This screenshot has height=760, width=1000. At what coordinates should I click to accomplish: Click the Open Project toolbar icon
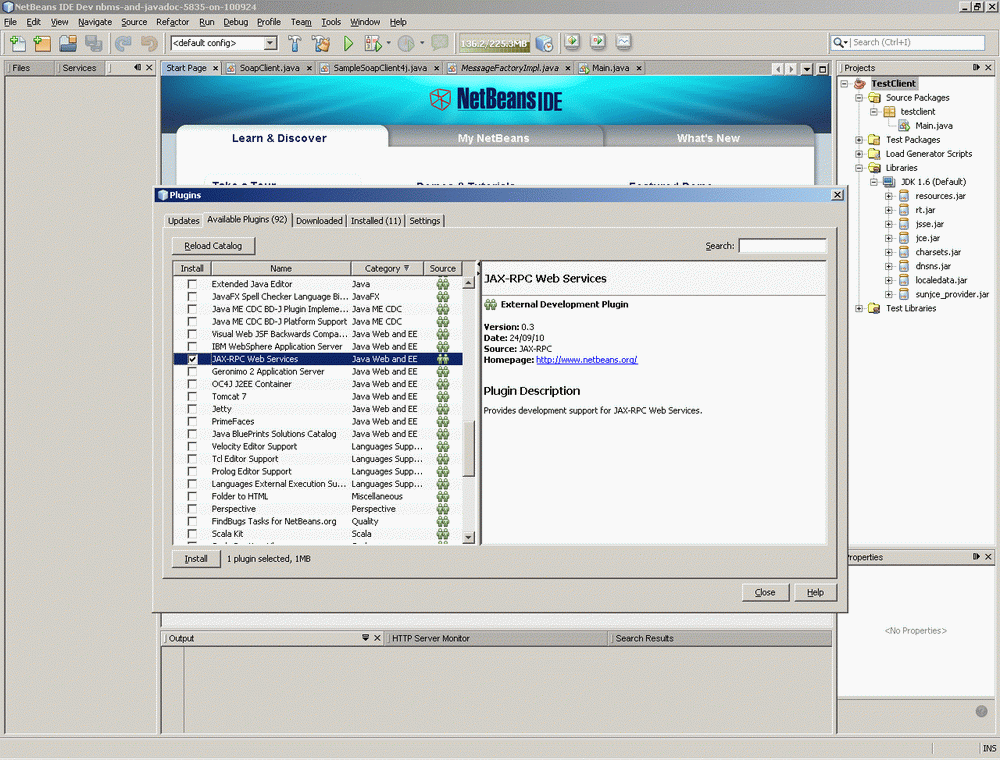pyautogui.click(x=68, y=43)
